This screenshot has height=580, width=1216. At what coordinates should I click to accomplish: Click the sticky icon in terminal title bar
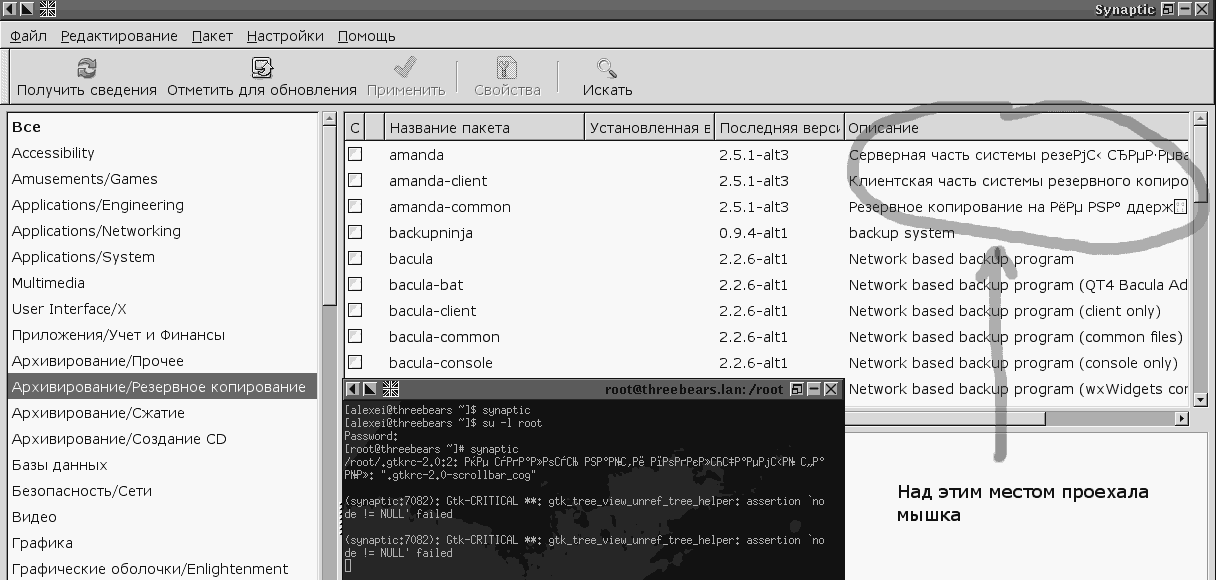tap(391, 389)
